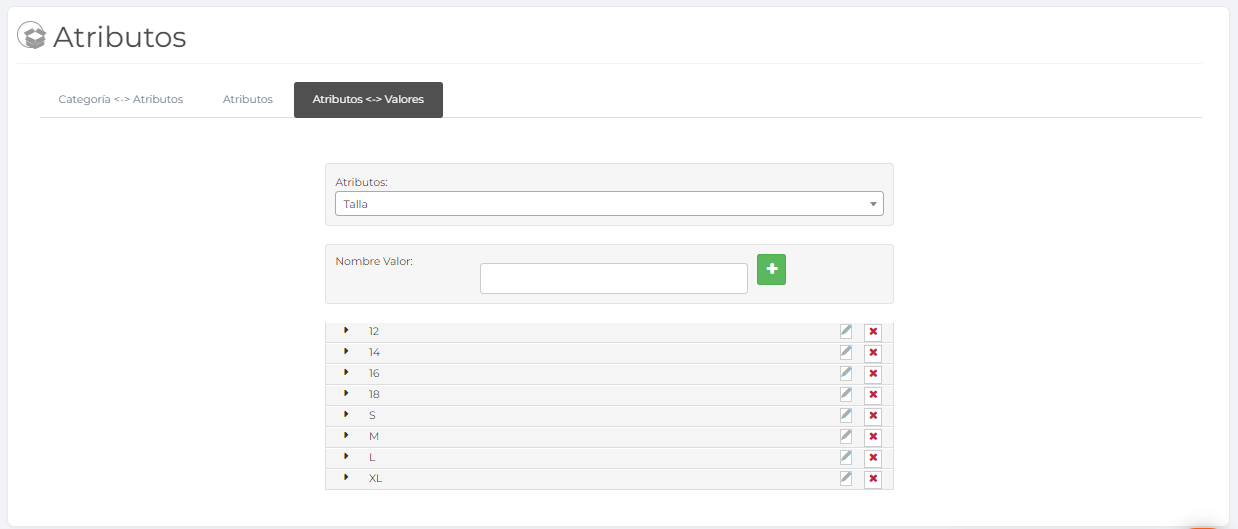Viewport: 1238px width, 529px height.
Task: Switch to the Atributos tab
Action: [x=248, y=100]
